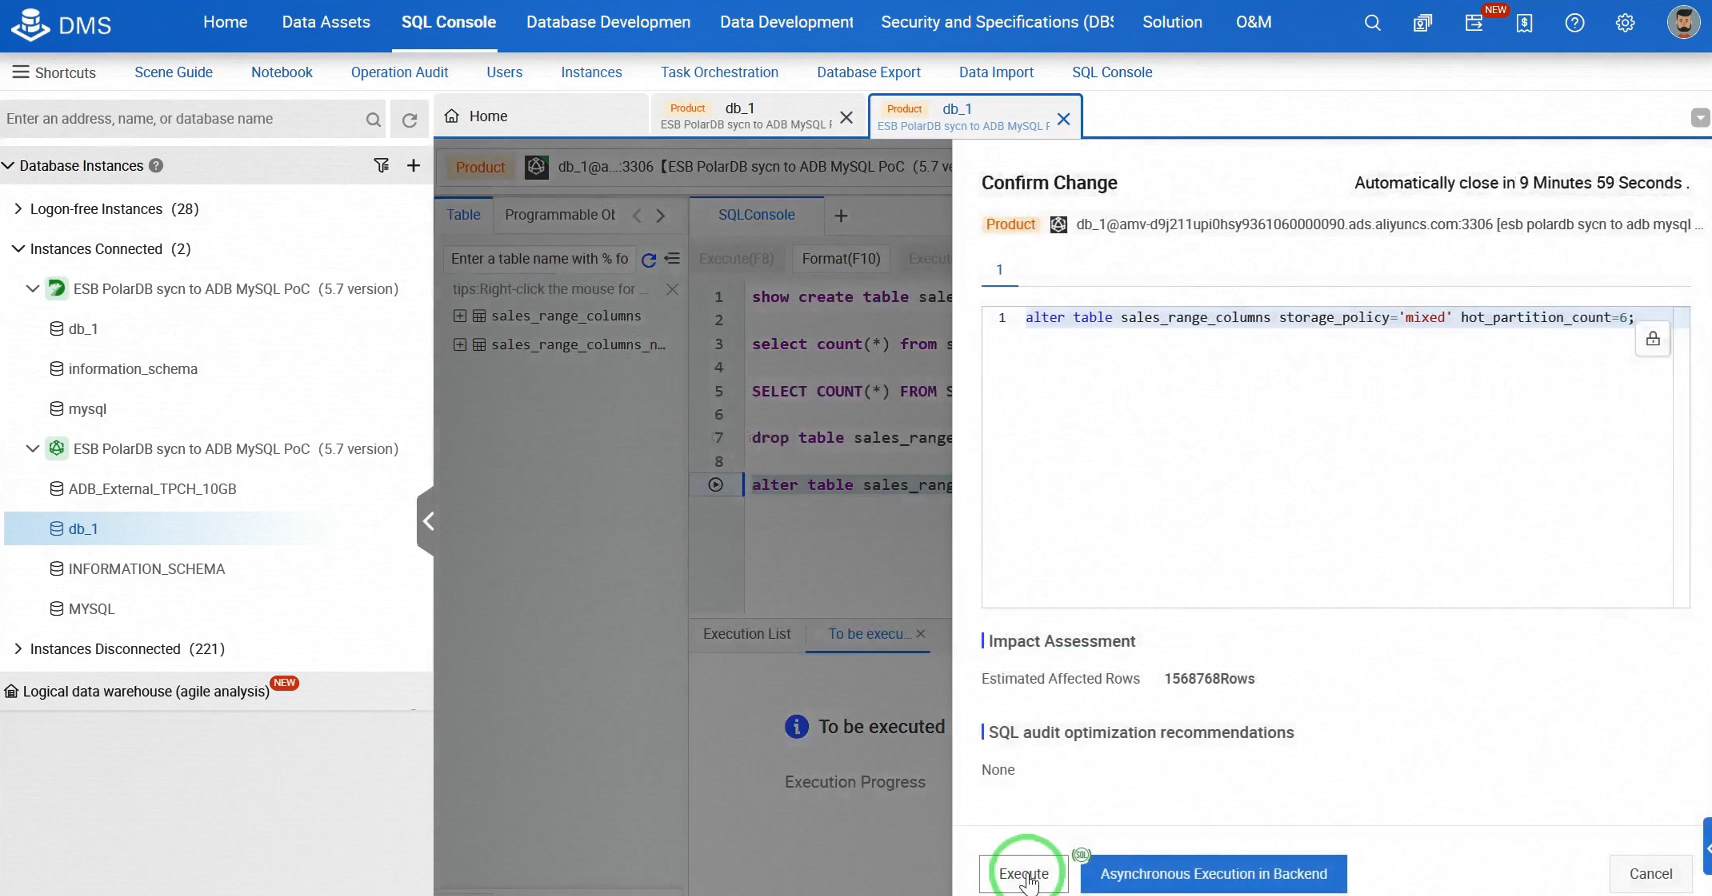1712x896 pixels.
Task: Refresh the table list in the console
Action: click(649, 260)
